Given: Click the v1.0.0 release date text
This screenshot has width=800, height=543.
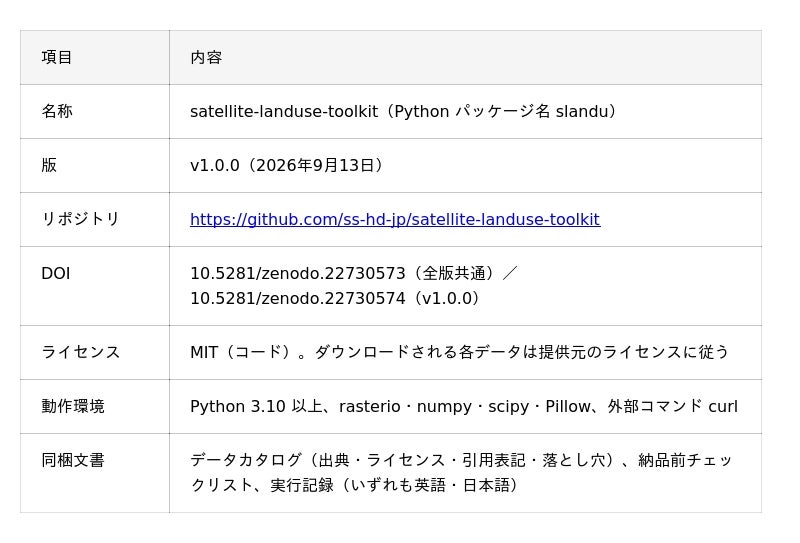Looking at the screenshot, I should [x=287, y=165].
